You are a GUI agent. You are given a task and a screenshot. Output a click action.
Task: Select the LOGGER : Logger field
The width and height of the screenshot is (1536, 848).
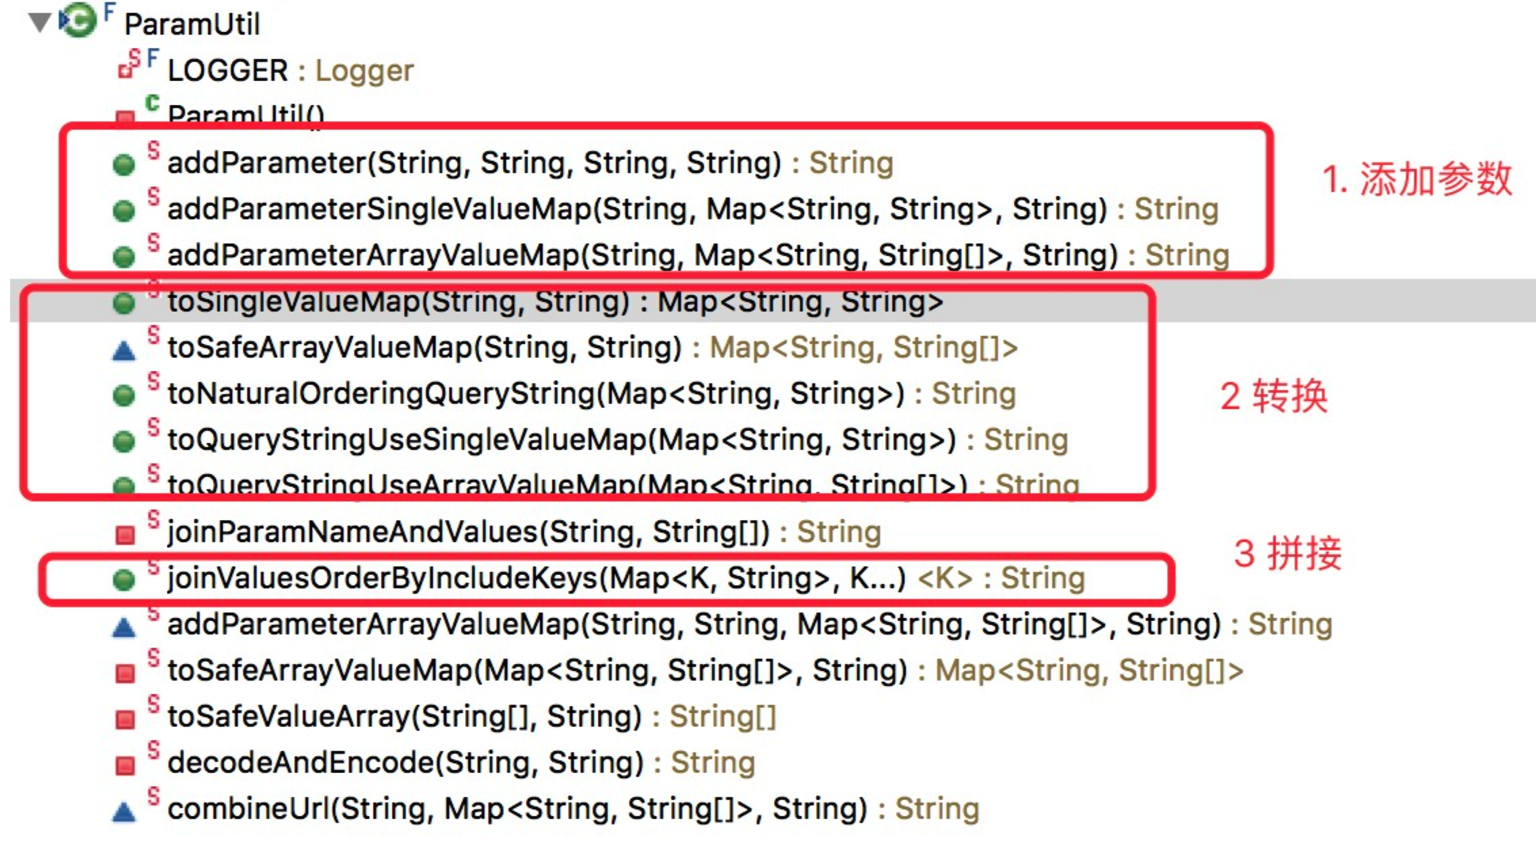(x=290, y=70)
